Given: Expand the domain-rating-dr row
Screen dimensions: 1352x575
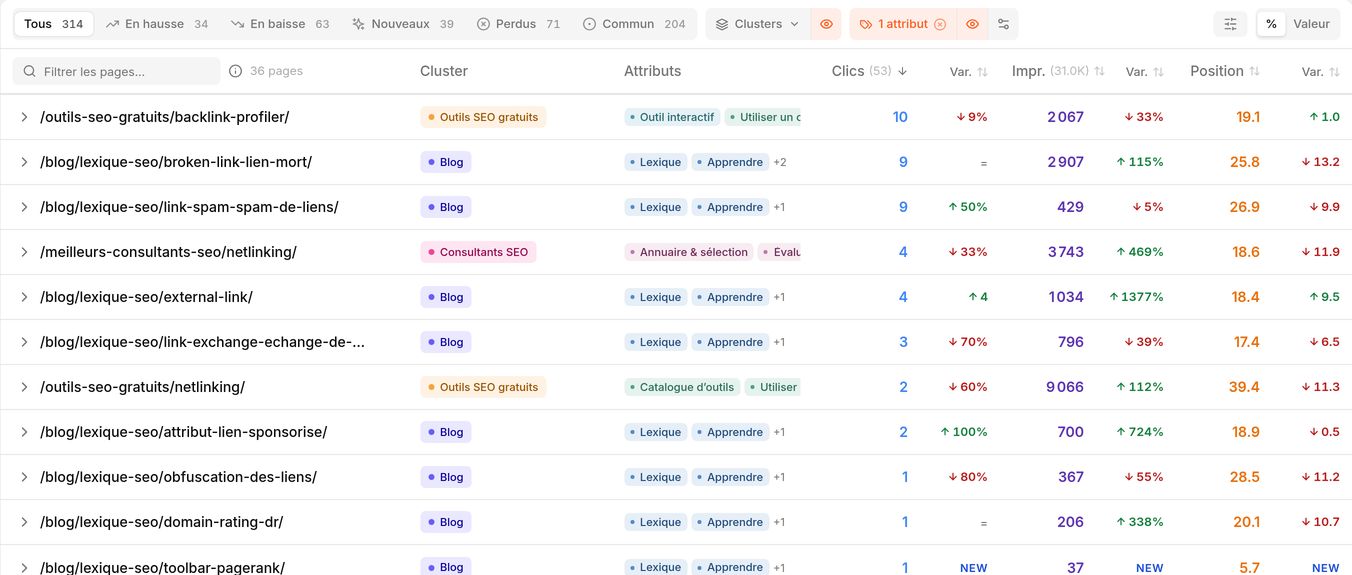Looking at the screenshot, I should [24, 522].
